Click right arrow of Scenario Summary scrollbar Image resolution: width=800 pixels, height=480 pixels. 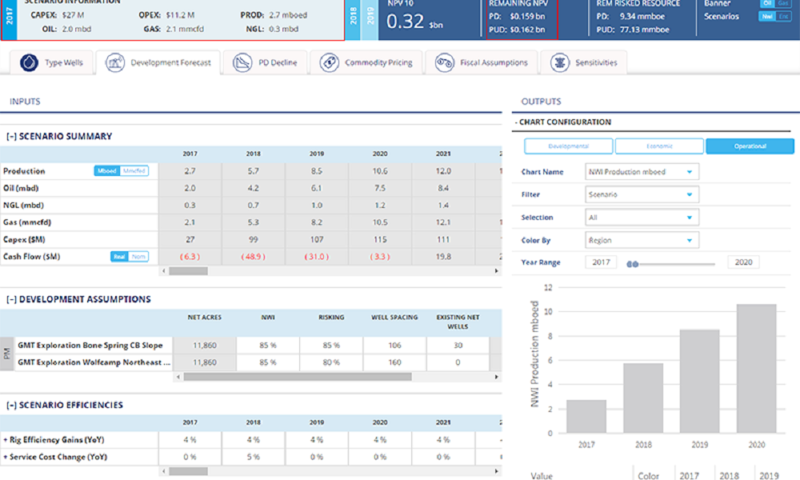click(x=496, y=271)
